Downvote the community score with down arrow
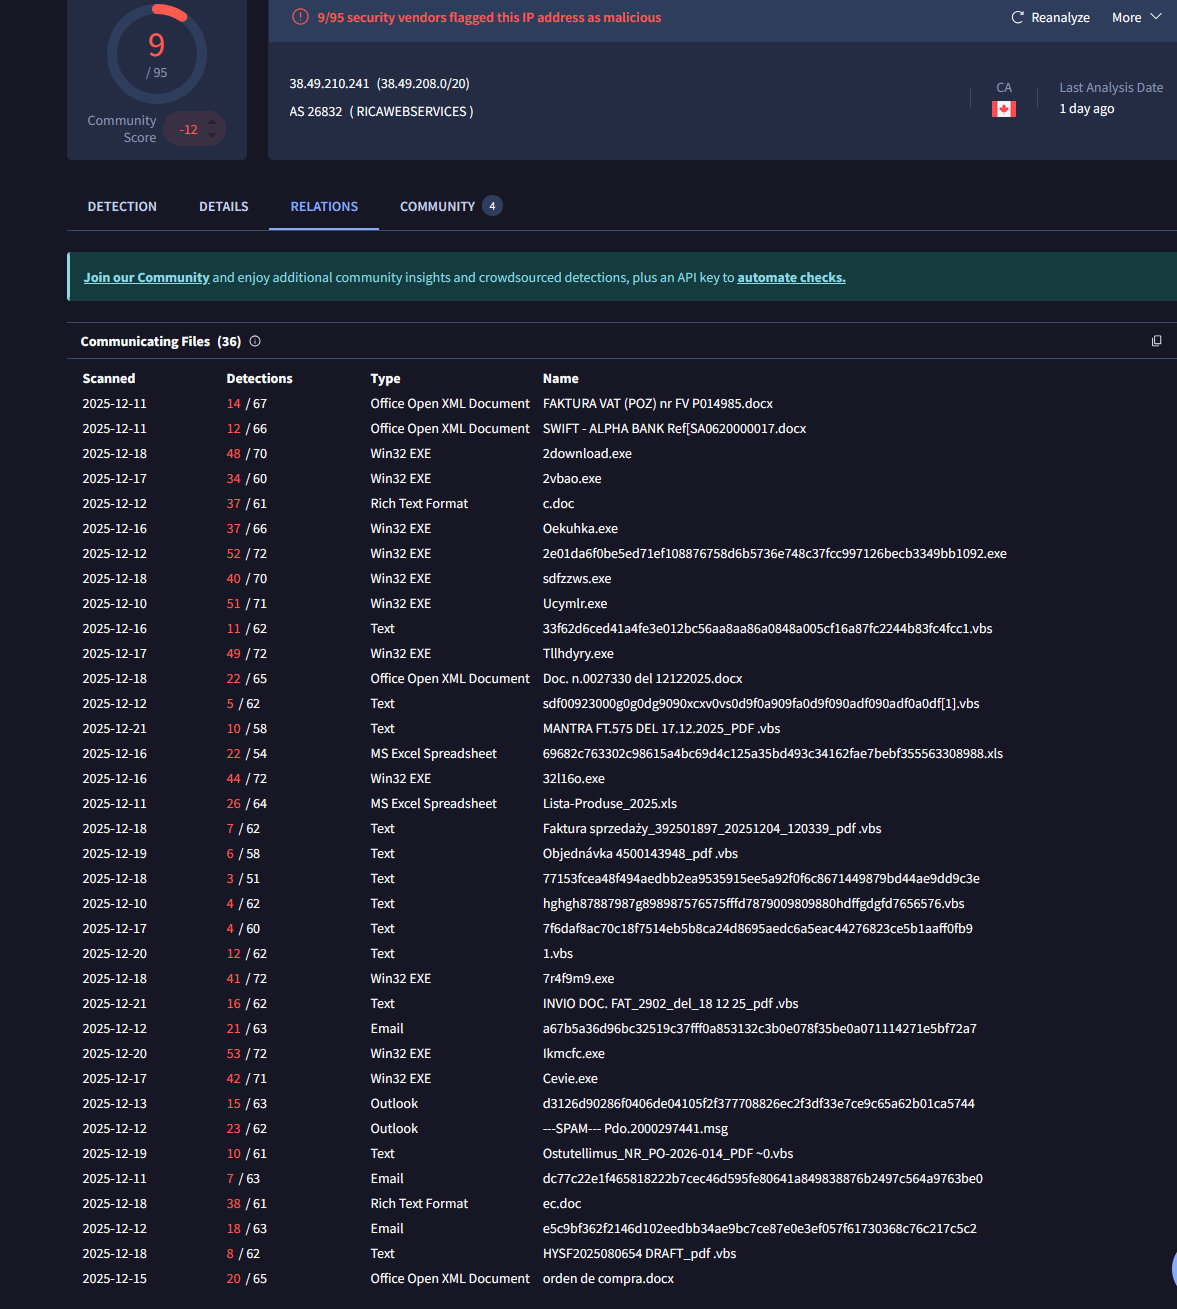1177x1309 pixels. click(x=211, y=136)
